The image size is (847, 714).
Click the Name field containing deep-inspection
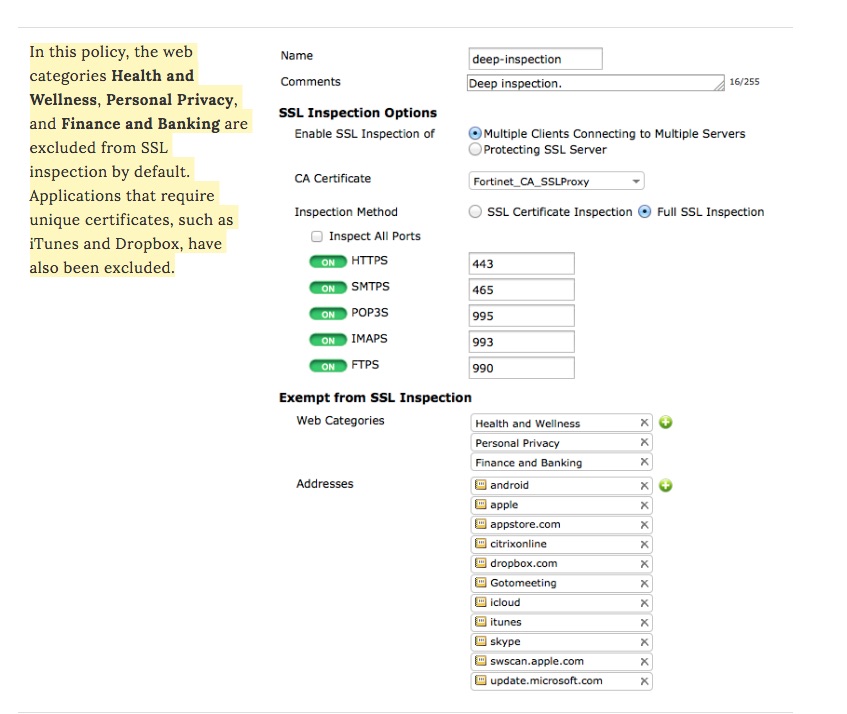tap(536, 59)
